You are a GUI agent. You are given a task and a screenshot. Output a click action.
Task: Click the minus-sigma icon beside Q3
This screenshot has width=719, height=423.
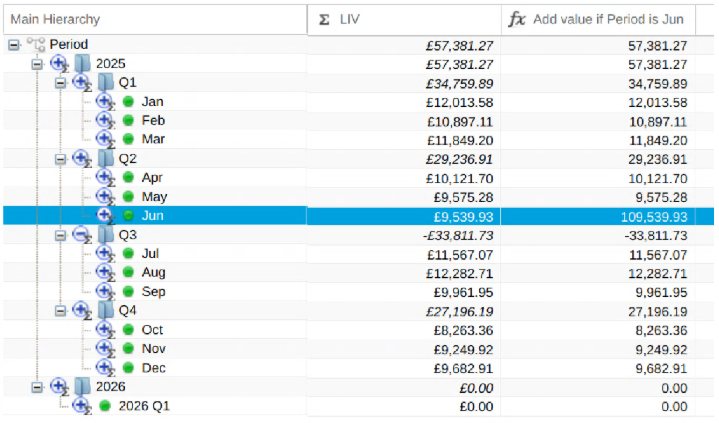click(x=82, y=235)
